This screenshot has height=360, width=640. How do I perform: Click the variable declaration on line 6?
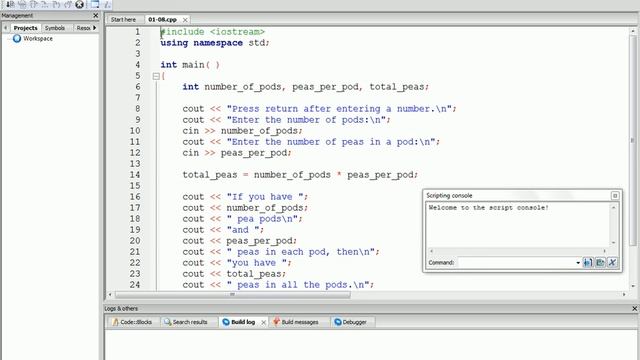[305, 87]
